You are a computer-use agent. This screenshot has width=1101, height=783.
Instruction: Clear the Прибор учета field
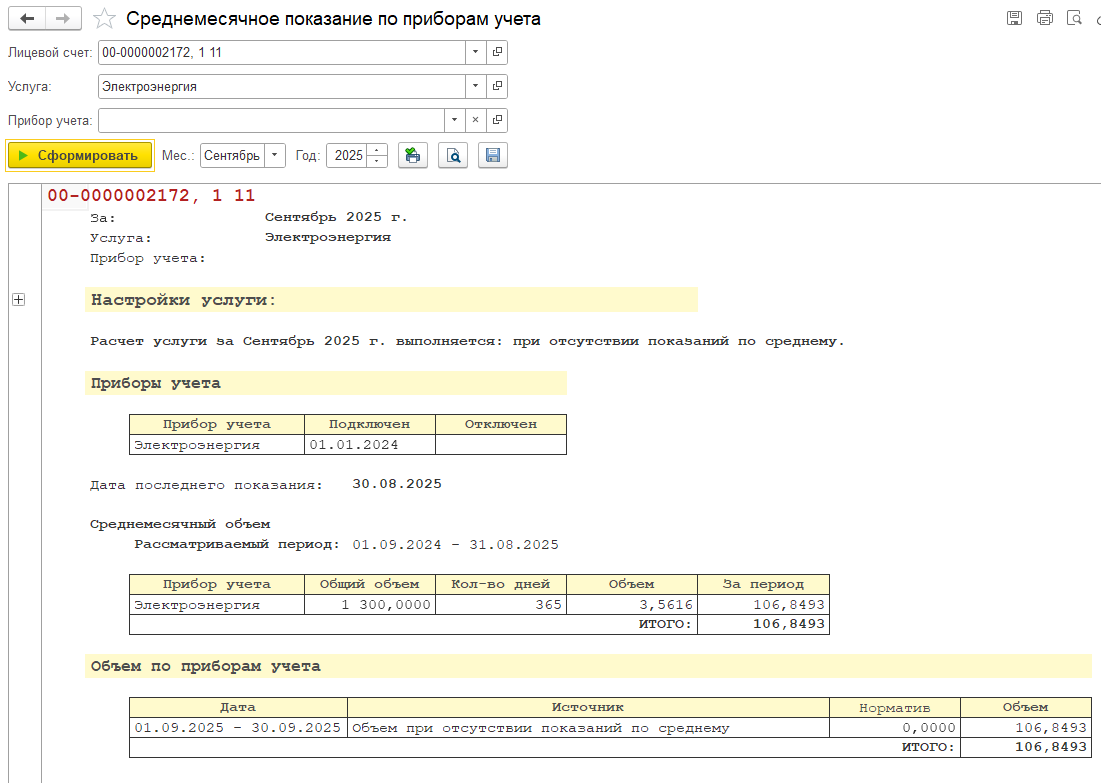point(476,120)
